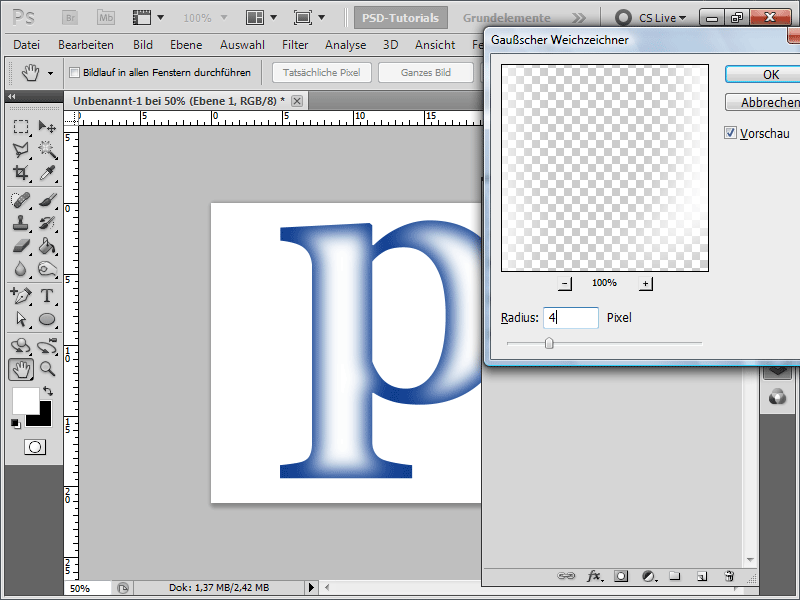Open the Bearbeiten menu

click(x=86, y=45)
